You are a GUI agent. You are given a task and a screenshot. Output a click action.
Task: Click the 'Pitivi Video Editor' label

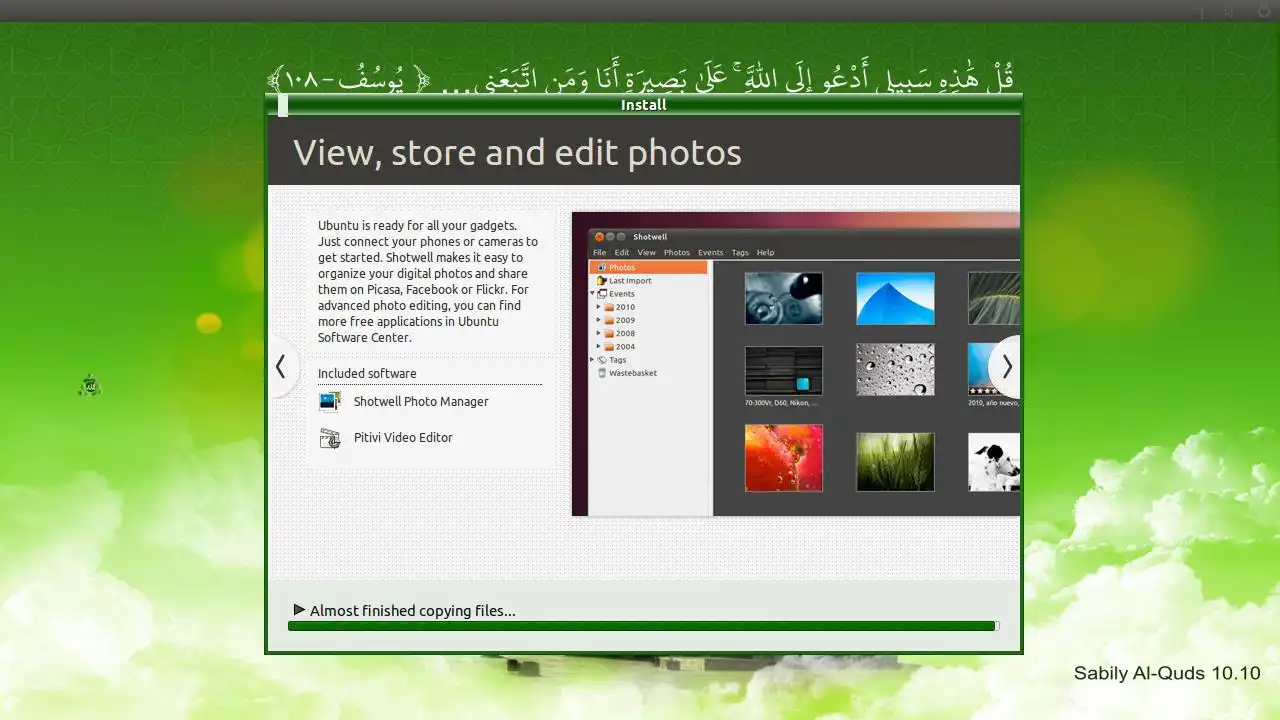click(403, 438)
